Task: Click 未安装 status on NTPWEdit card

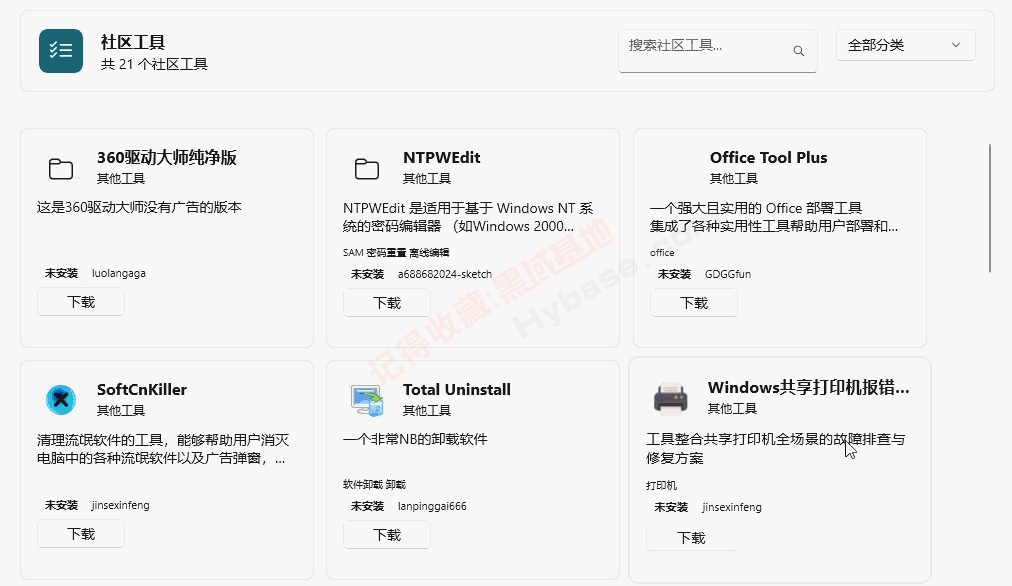Action: (367, 274)
